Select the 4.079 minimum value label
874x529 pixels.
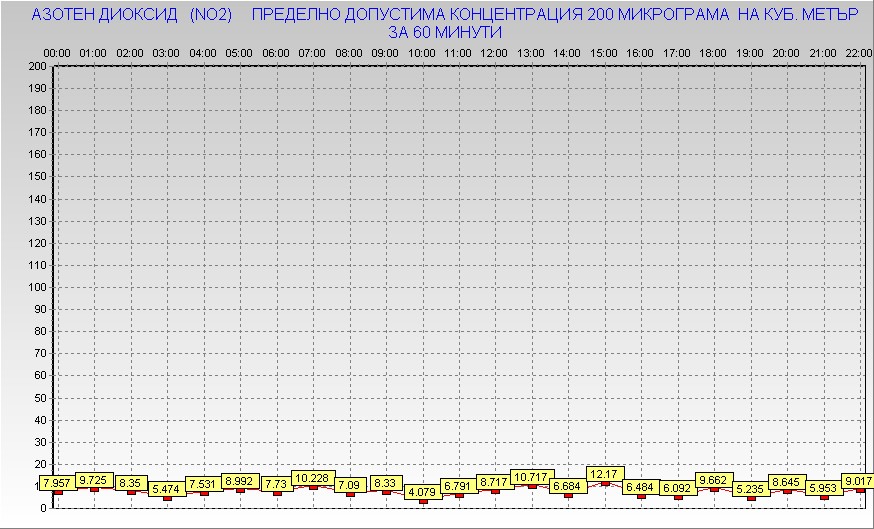pos(423,492)
